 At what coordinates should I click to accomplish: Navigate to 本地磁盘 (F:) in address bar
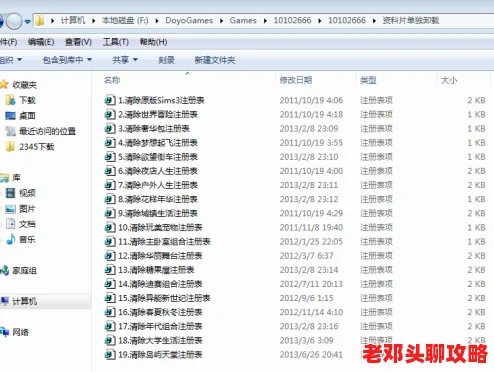click(125, 21)
